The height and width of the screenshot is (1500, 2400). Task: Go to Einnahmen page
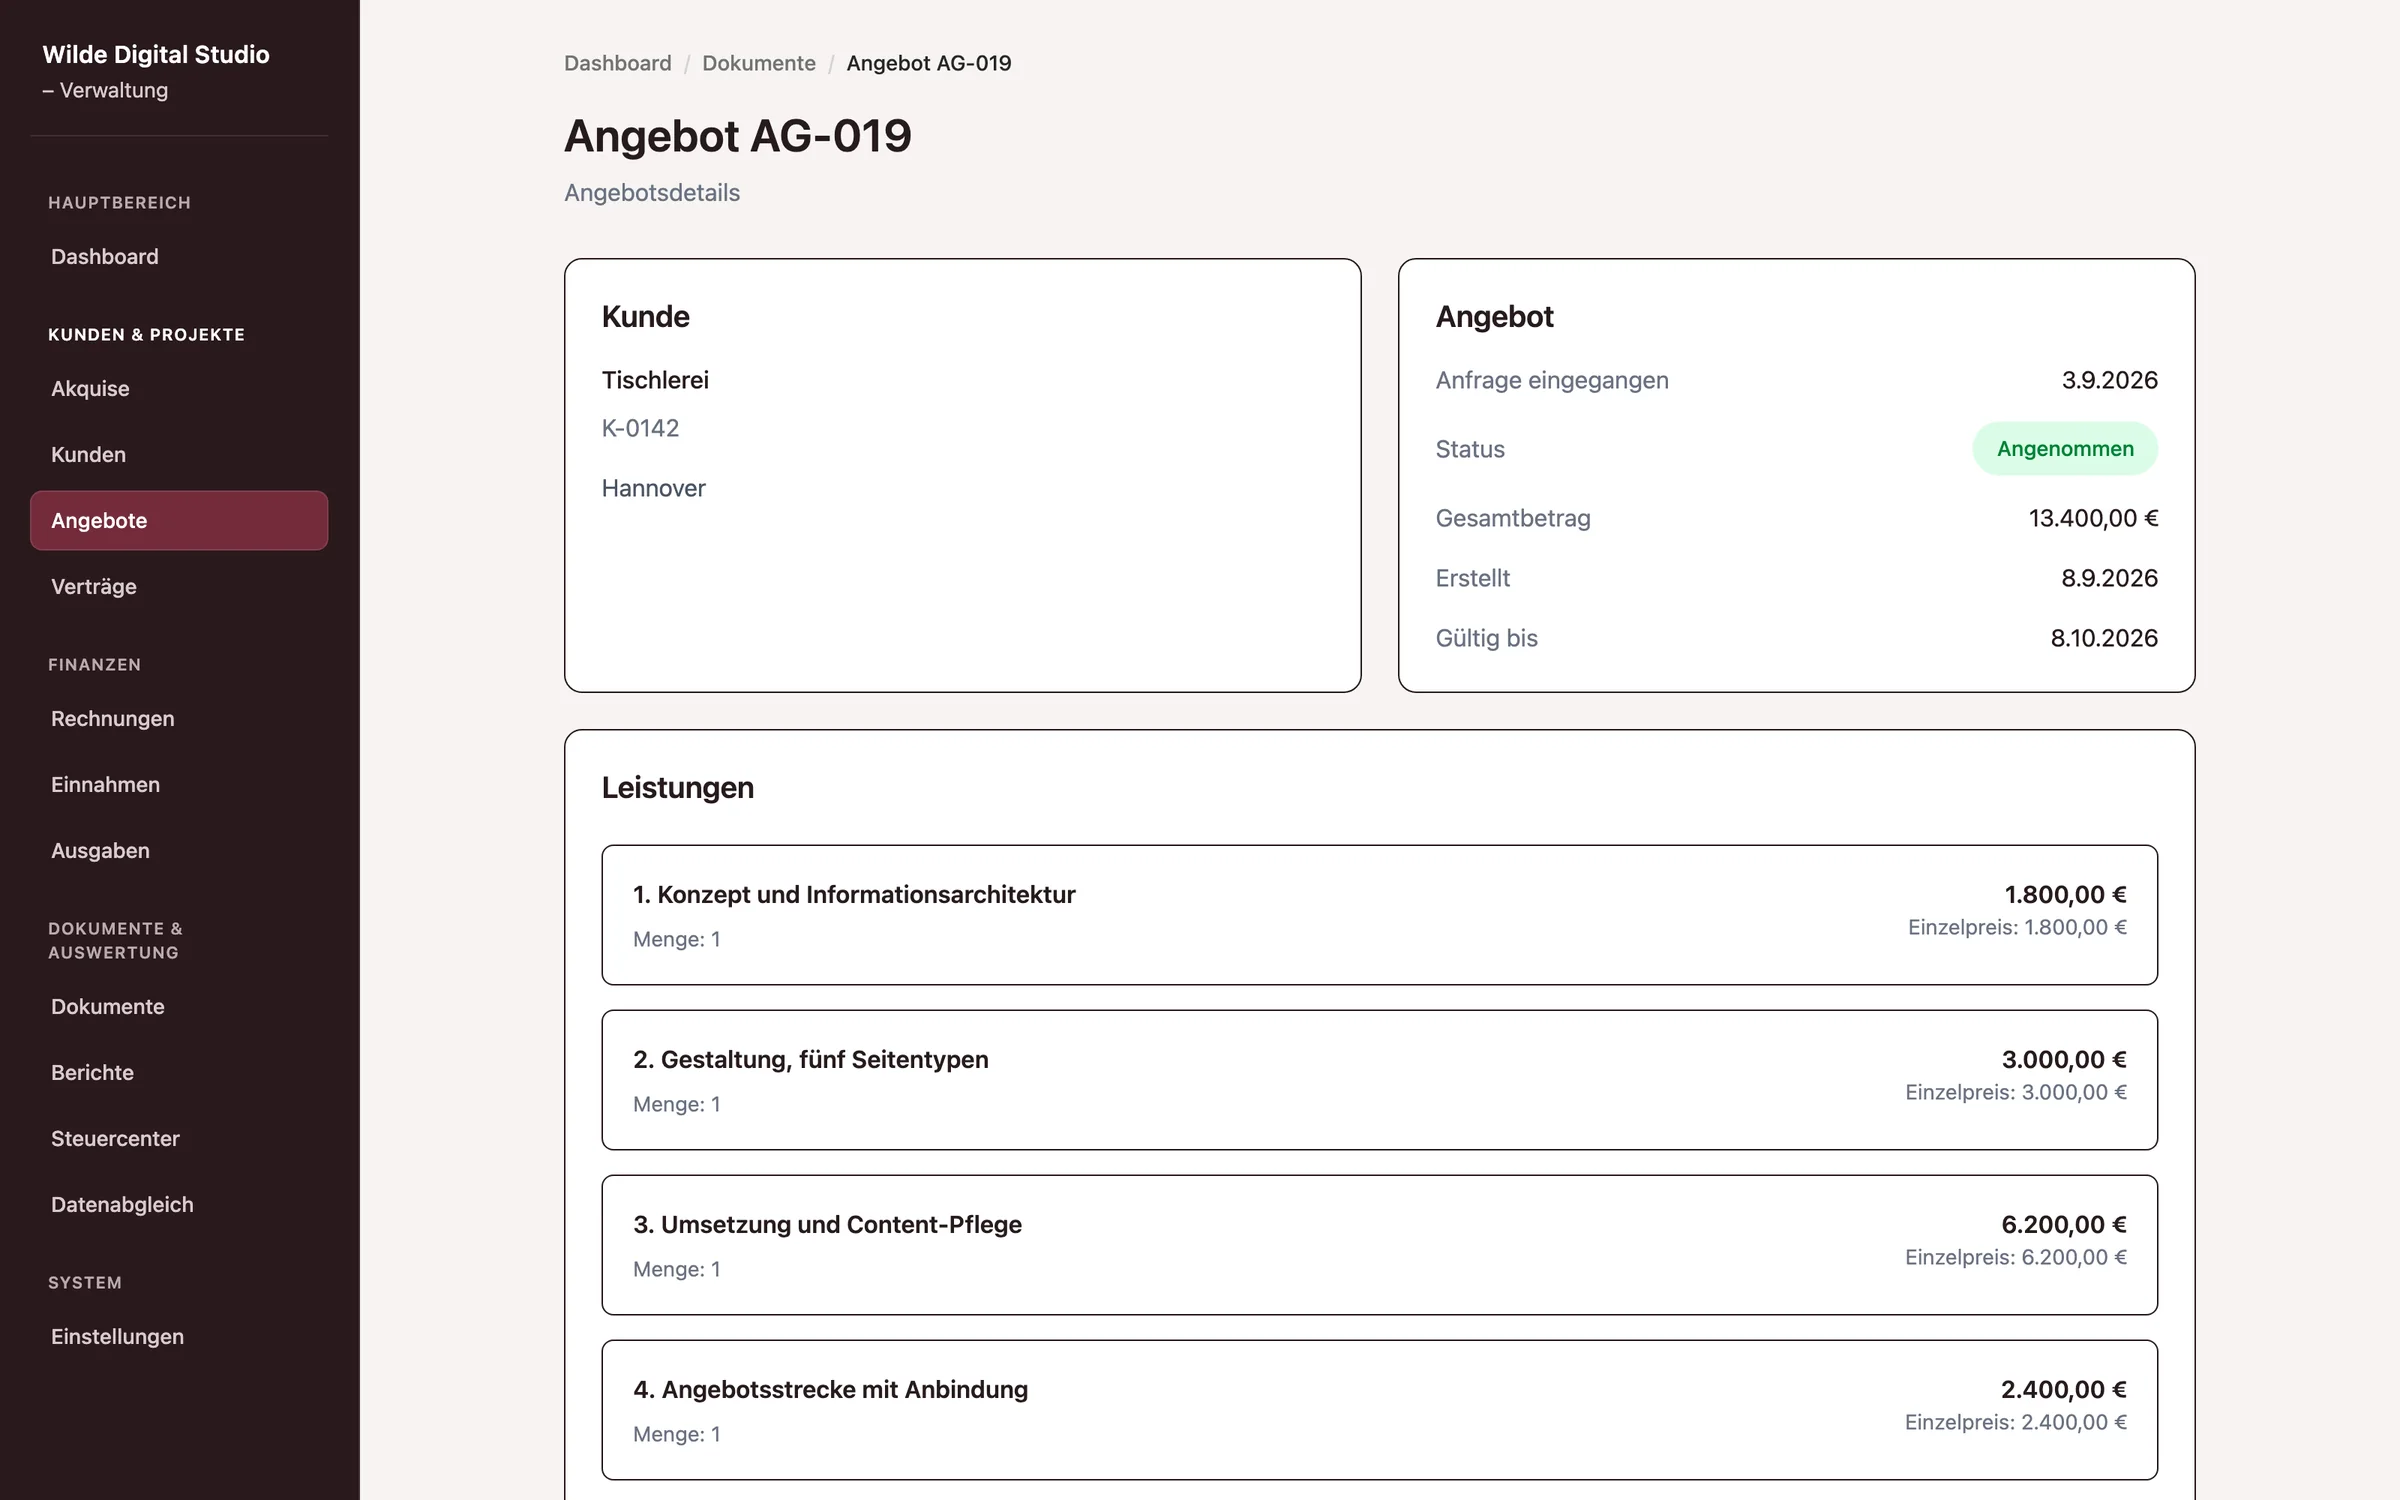pyautogui.click(x=179, y=785)
